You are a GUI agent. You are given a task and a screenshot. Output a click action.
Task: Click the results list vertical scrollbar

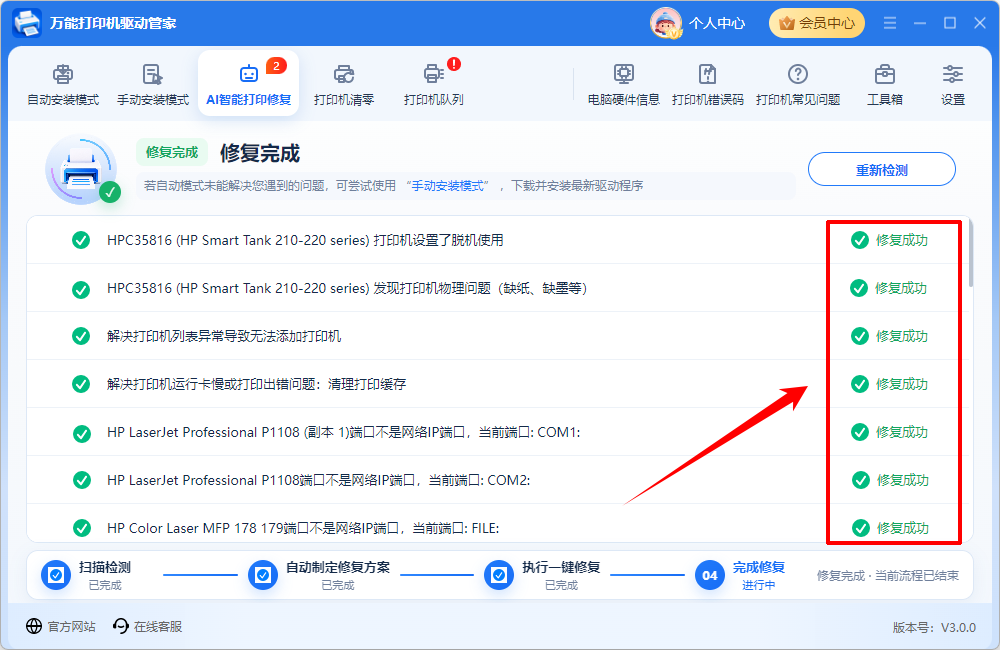point(971,253)
